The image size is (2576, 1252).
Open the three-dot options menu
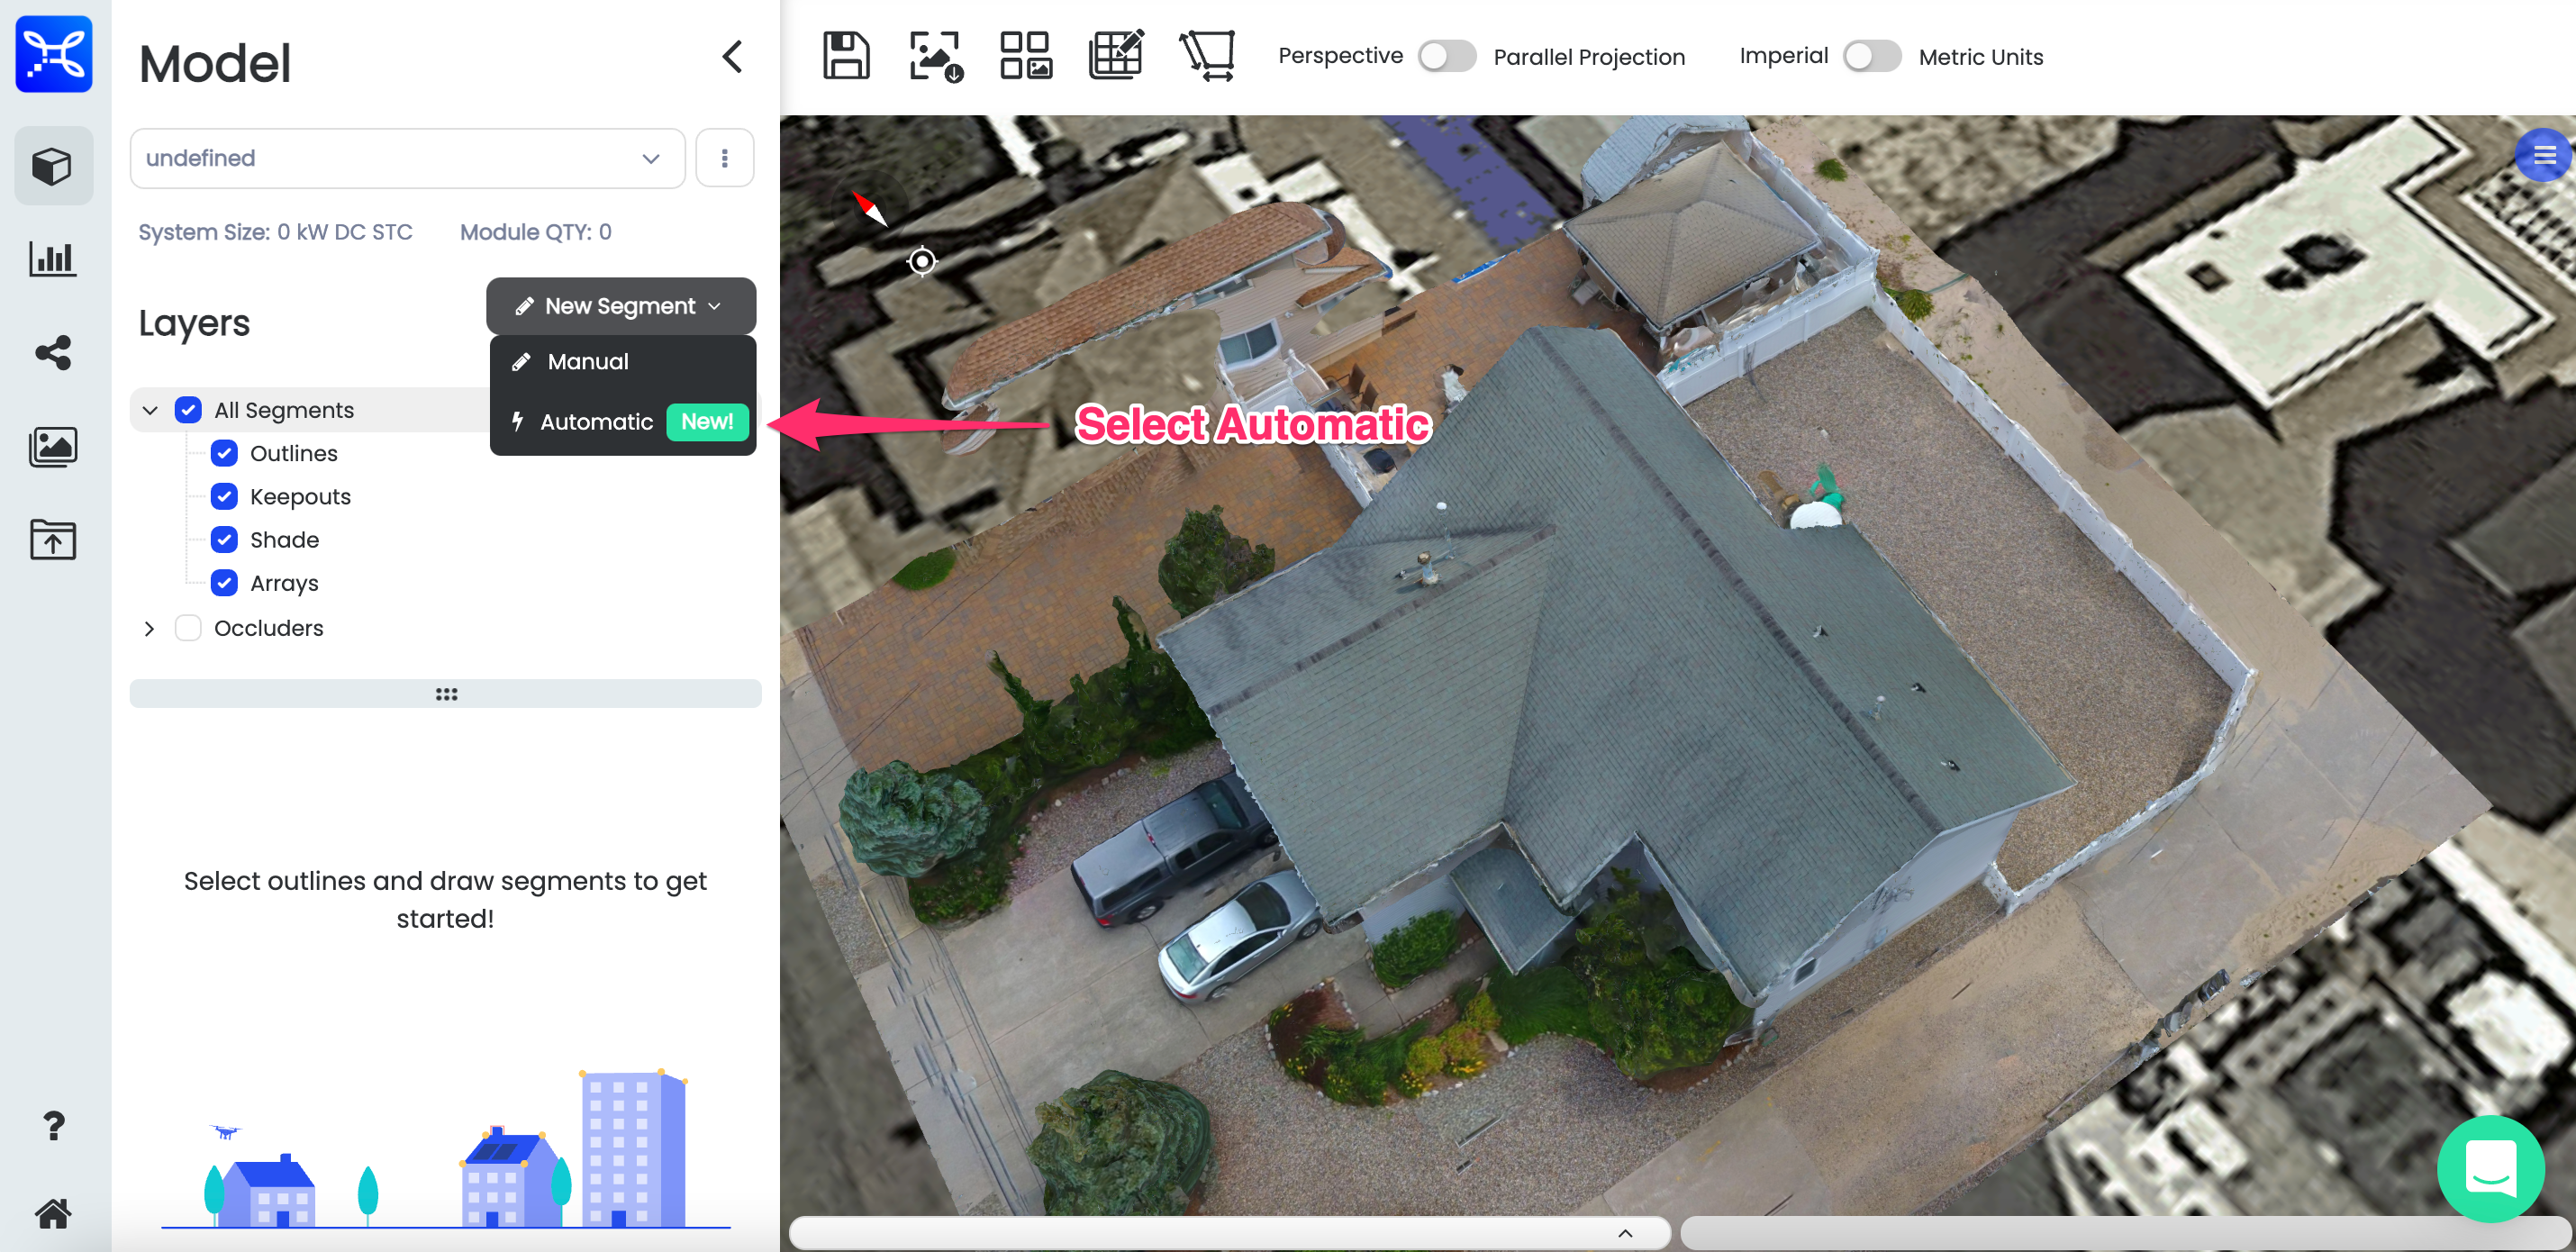pos(724,158)
